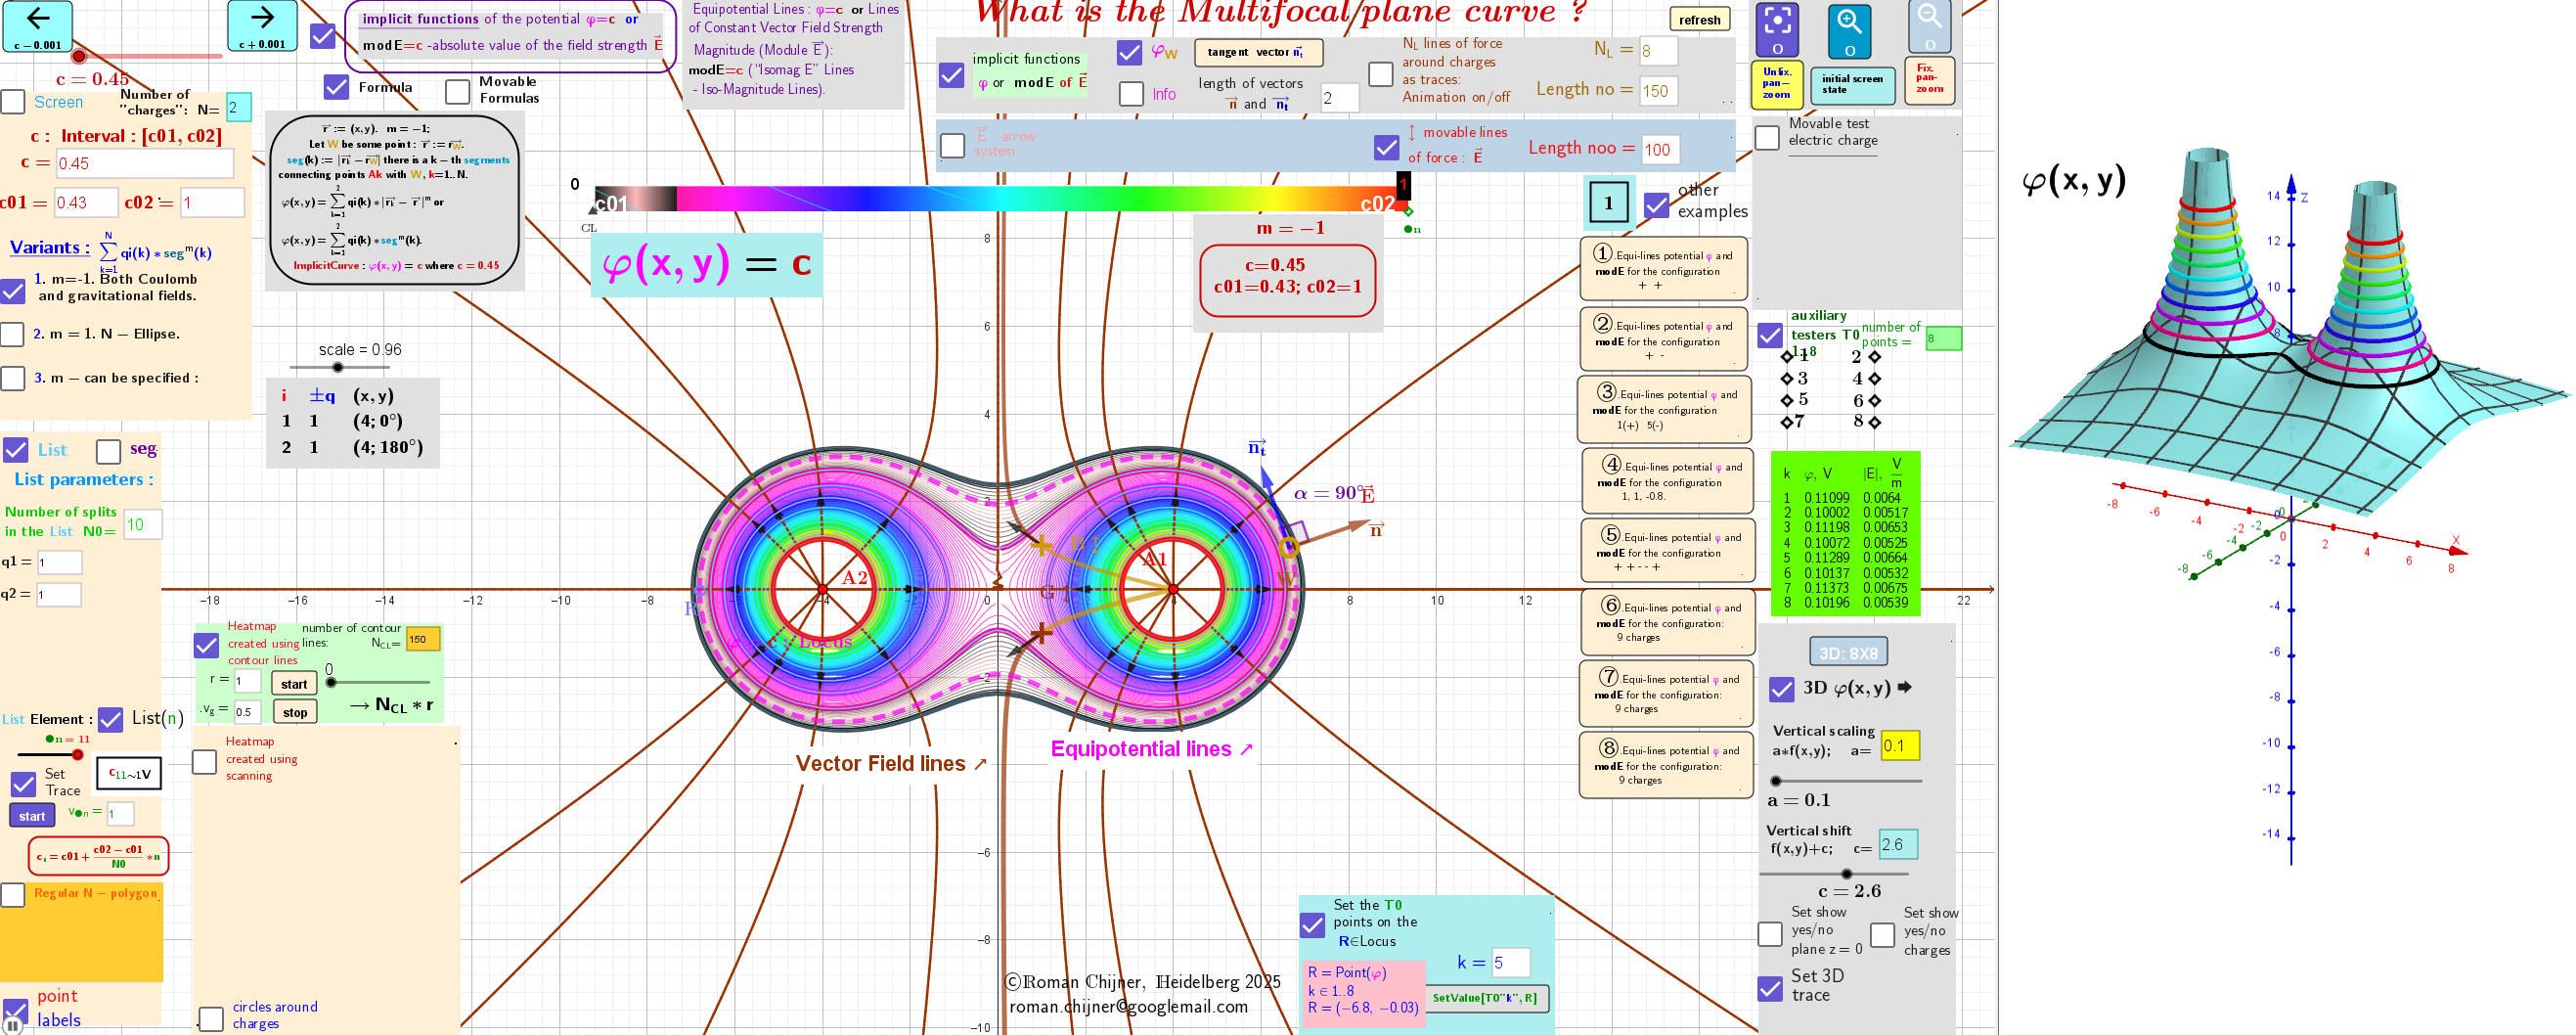
Task: Select tester diamond point number 8
Action: click(1874, 422)
